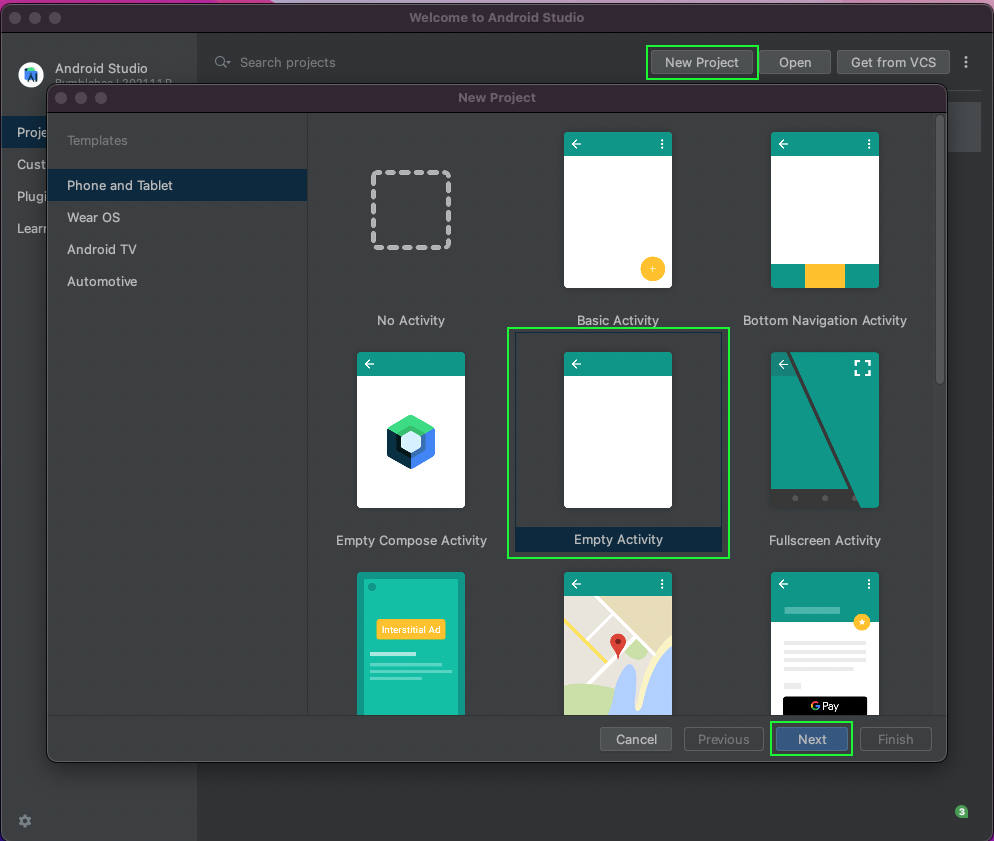Click the Next button

coord(811,739)
